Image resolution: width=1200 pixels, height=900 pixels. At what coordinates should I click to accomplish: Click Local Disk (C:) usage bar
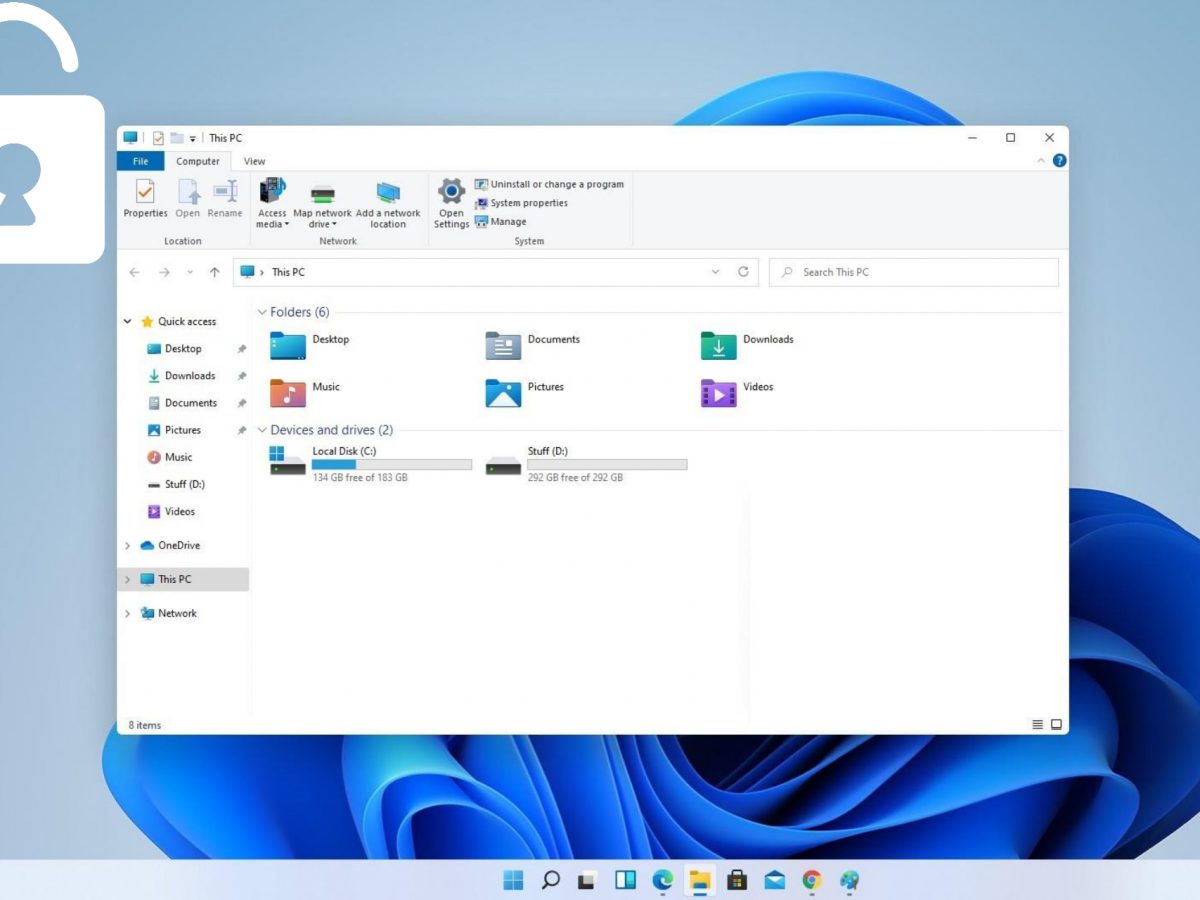pyautogui.click(x=392, y=465)
